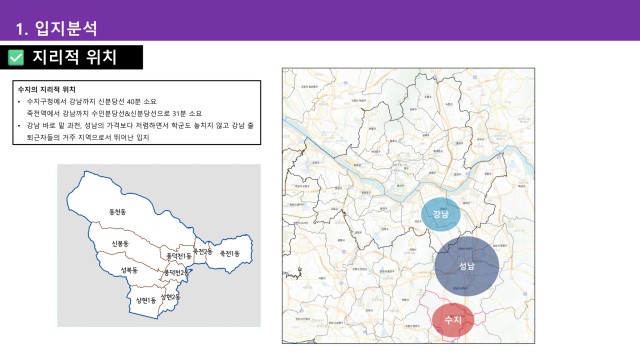Viewport: 640px width, 360px height.
Task: Click the 상현2동 label on the district map
Action: [x=170, y=297]
